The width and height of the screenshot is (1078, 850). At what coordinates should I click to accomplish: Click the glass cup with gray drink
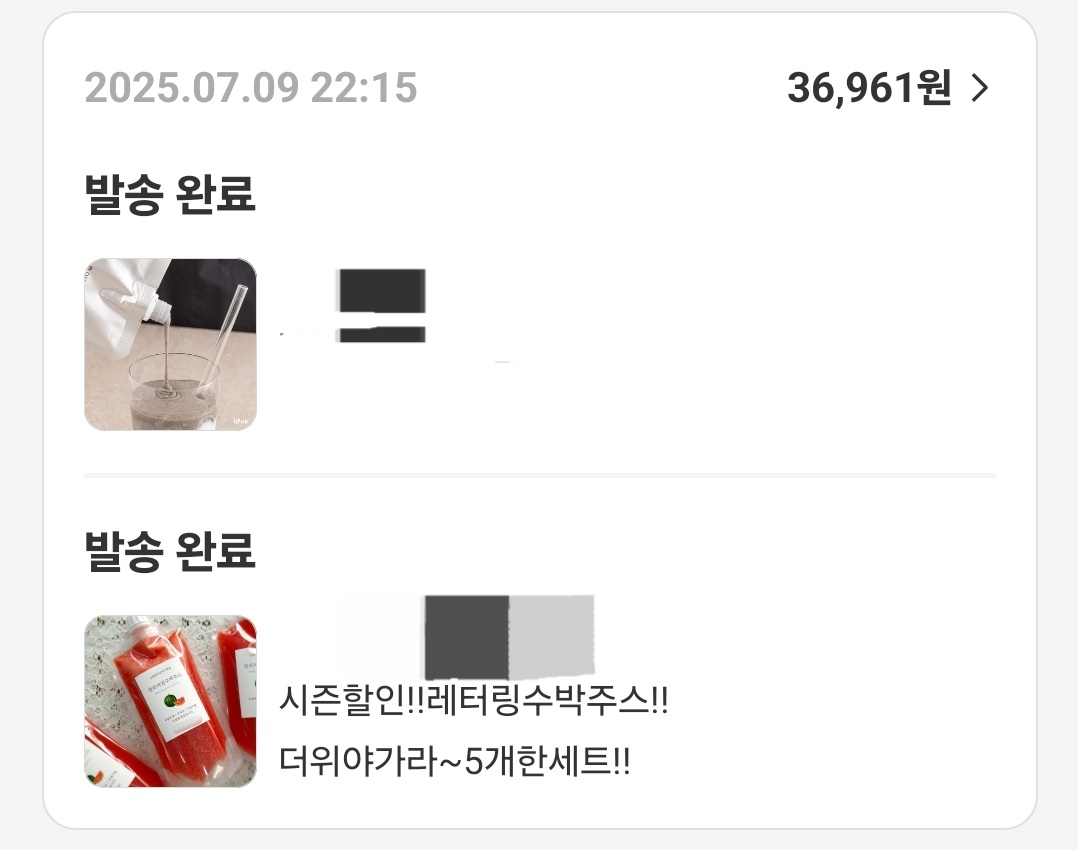click(173, 392)
